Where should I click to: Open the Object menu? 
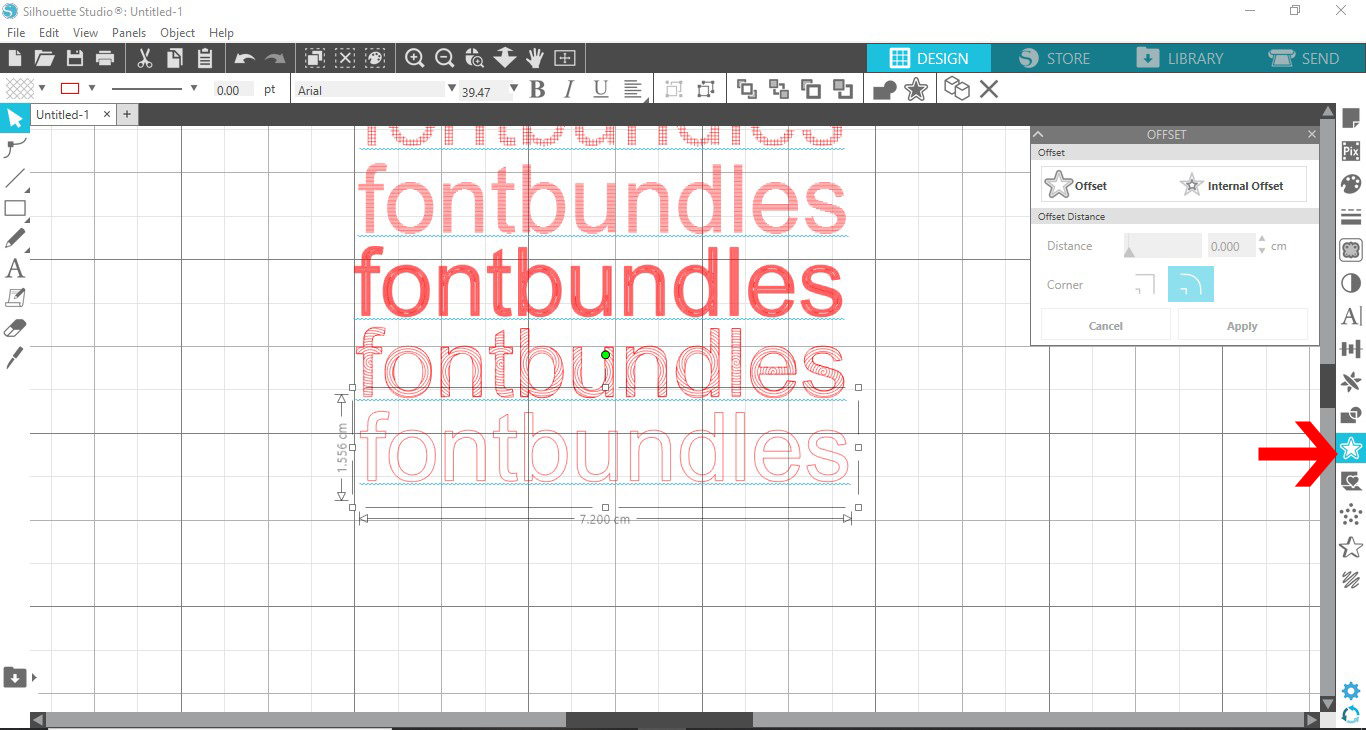click(x=178, y=33)
